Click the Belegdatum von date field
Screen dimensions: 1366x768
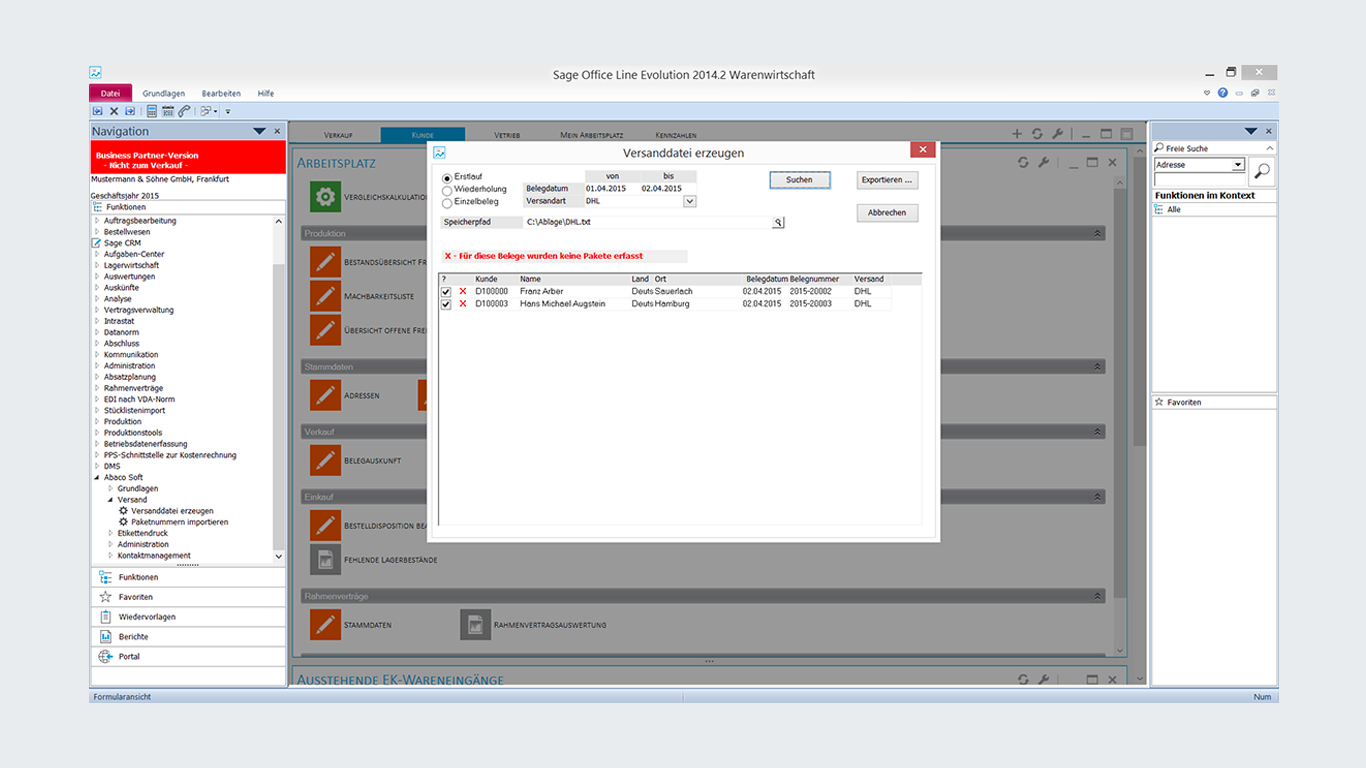click(612, 188)
